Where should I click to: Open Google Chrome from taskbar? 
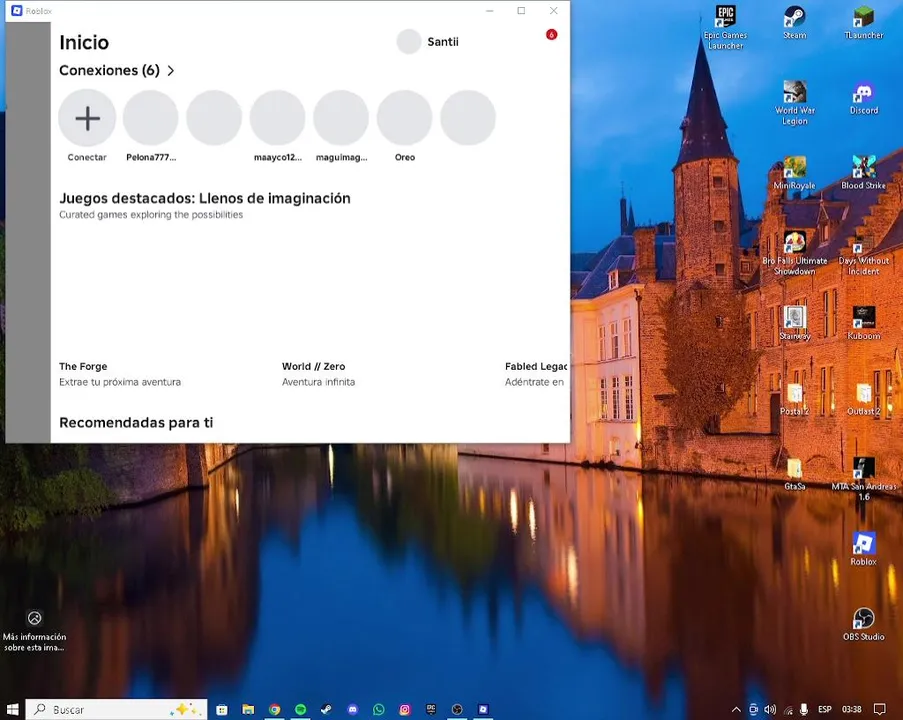[275, 709]
